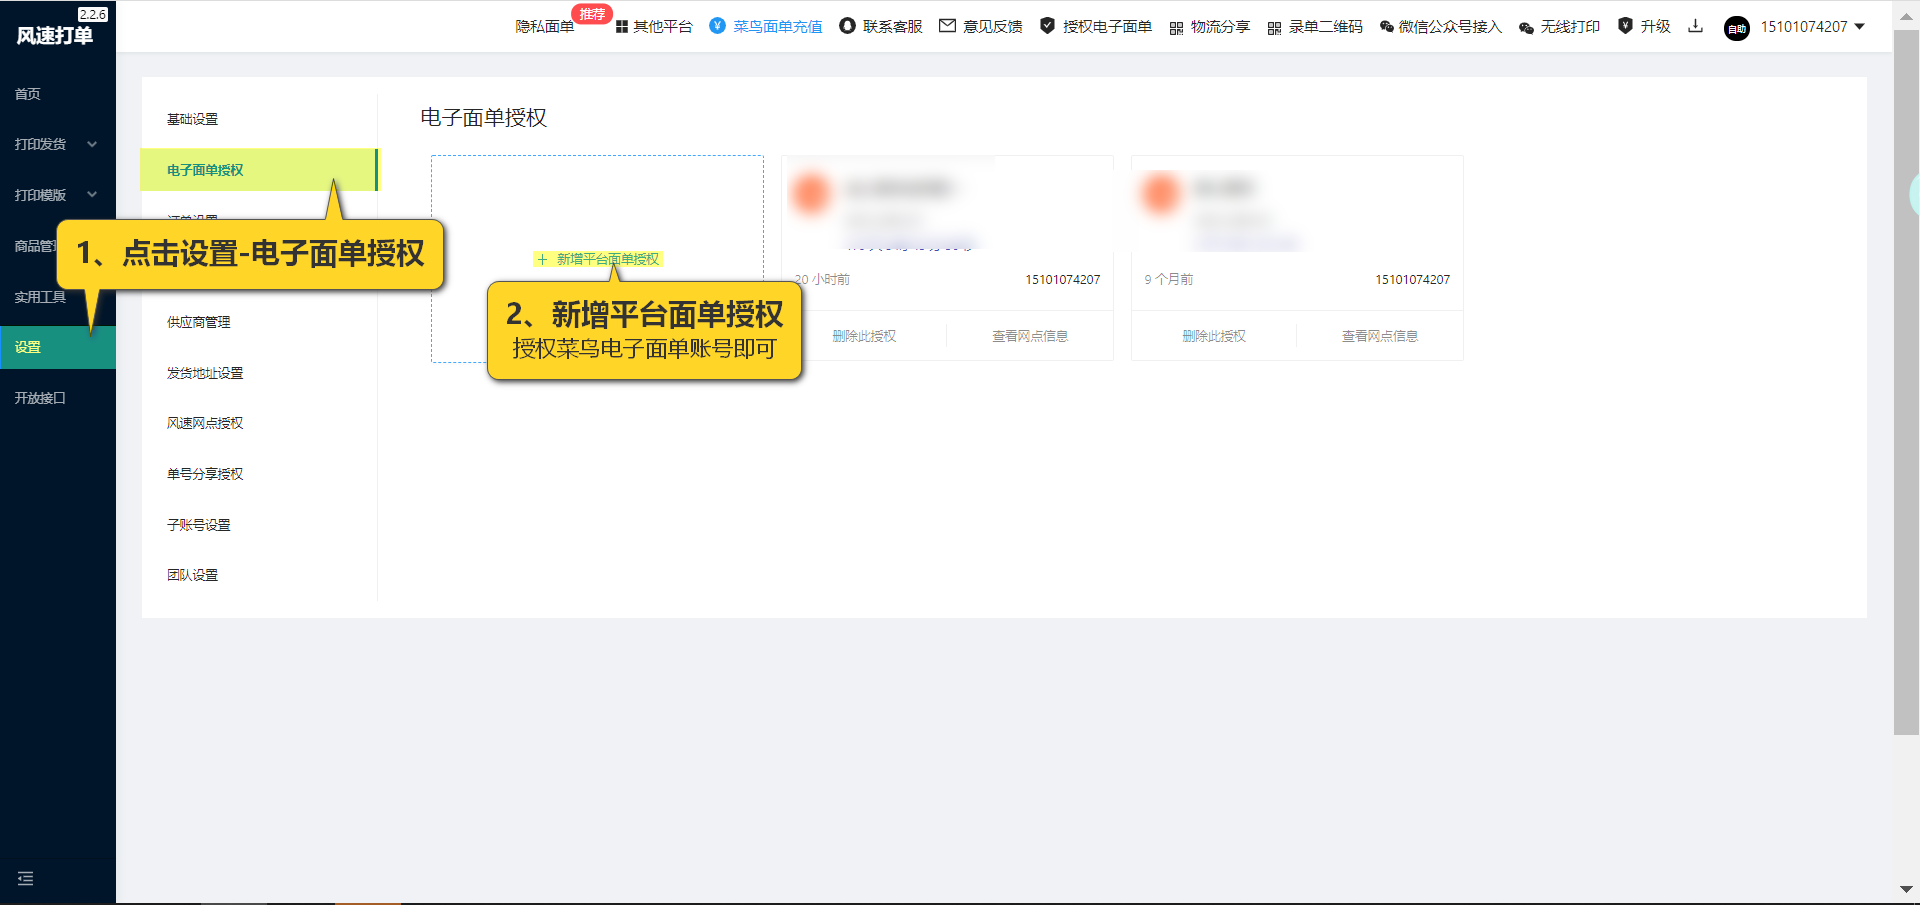
Task: Click the 物流分享 QR icon
Action: 1176,28
